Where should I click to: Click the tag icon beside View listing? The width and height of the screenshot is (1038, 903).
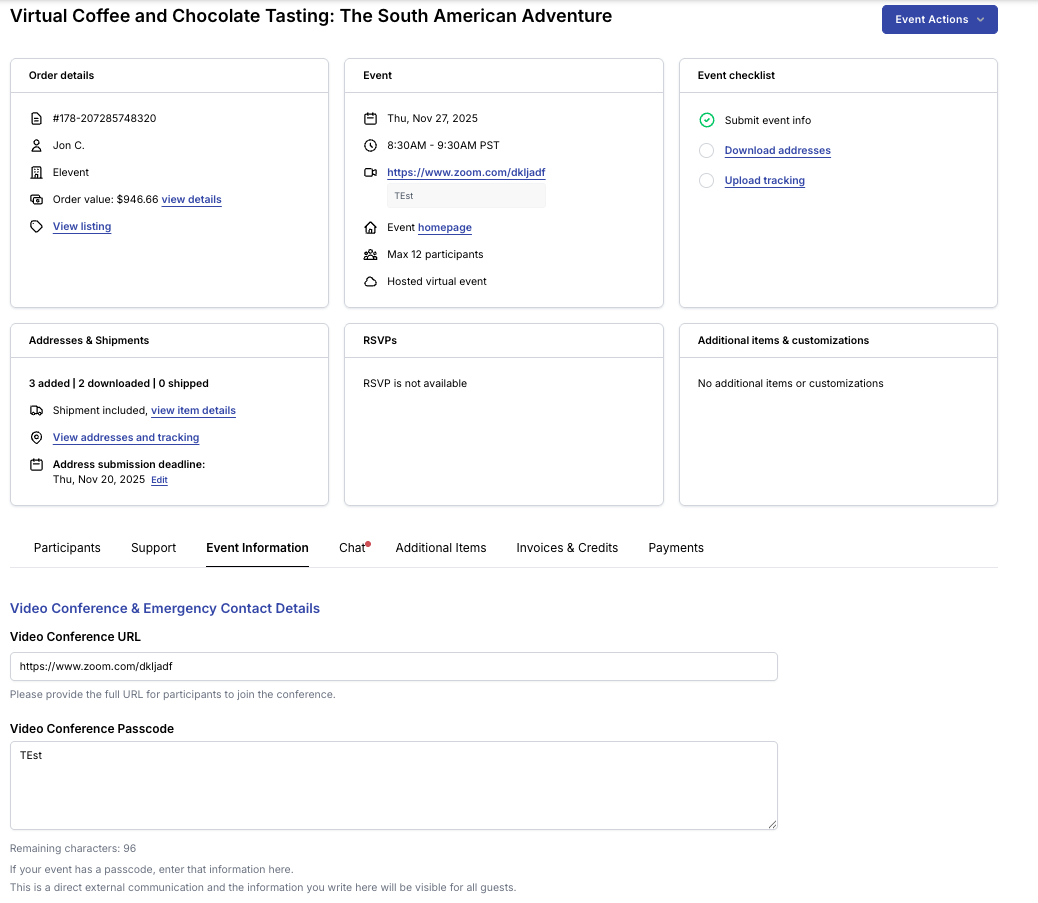(x=36, y=227)
